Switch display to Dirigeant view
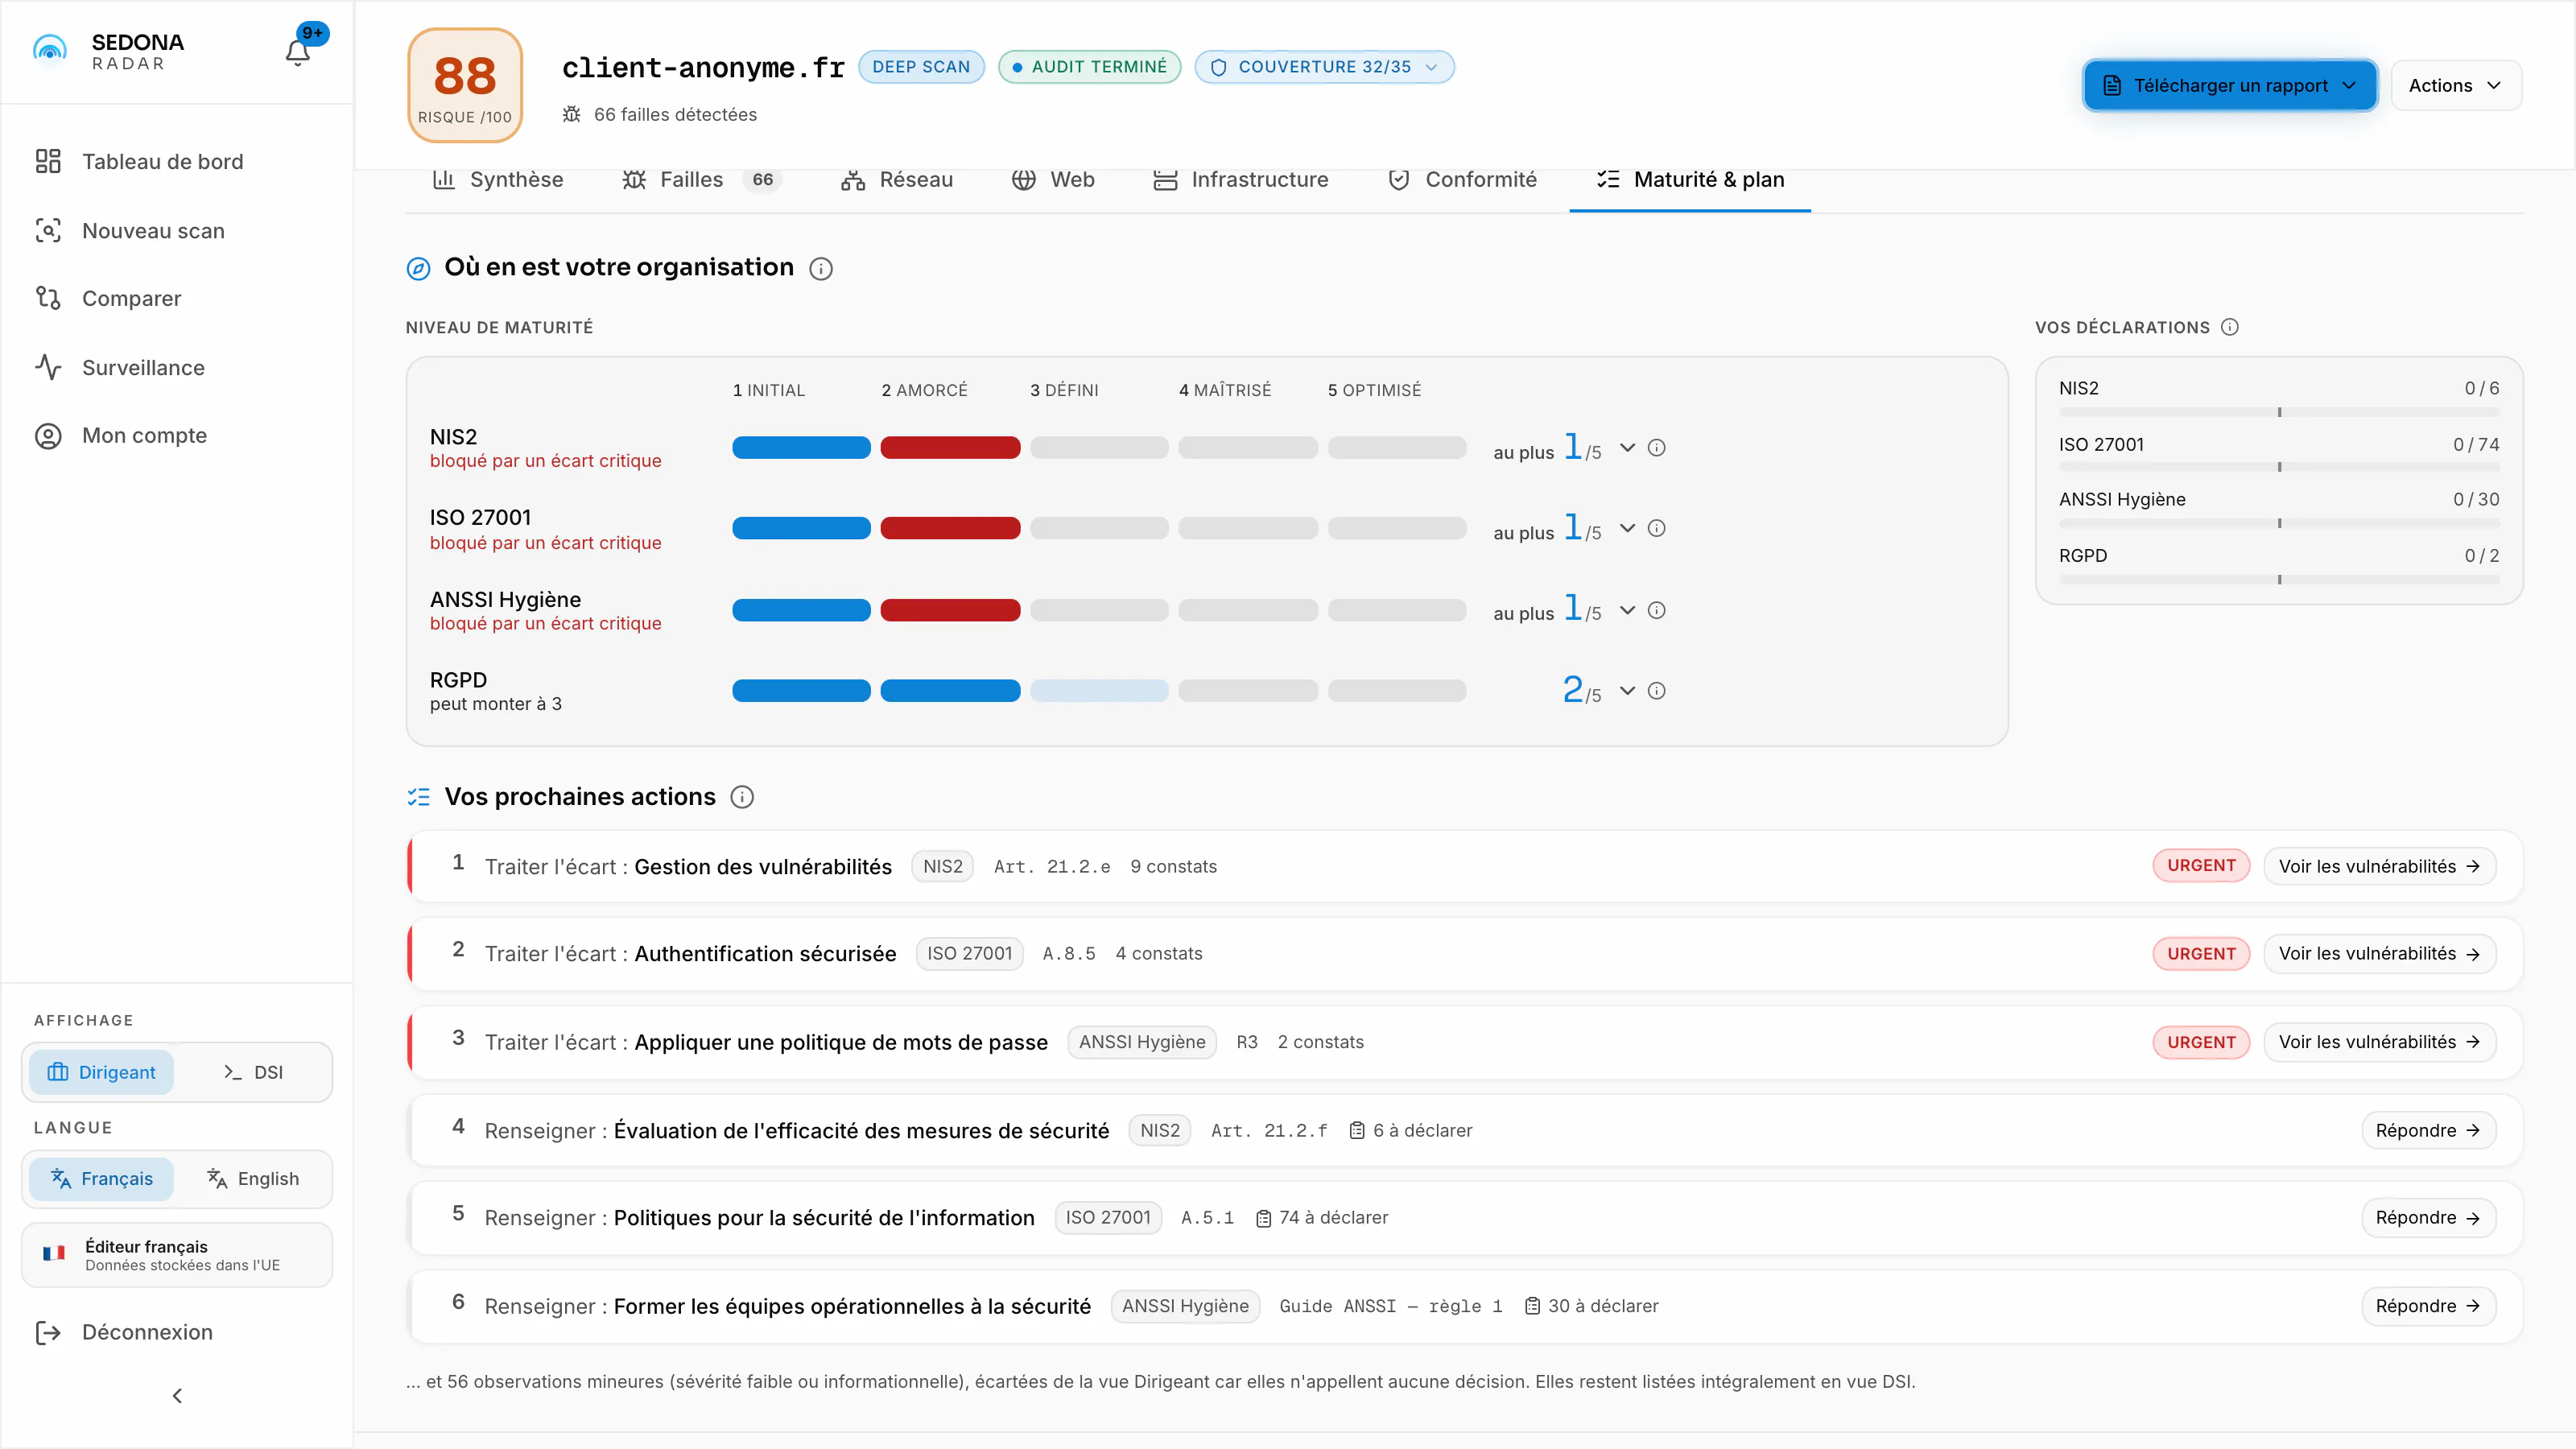The image size is (2576, 1449). tap(101, 1072)
